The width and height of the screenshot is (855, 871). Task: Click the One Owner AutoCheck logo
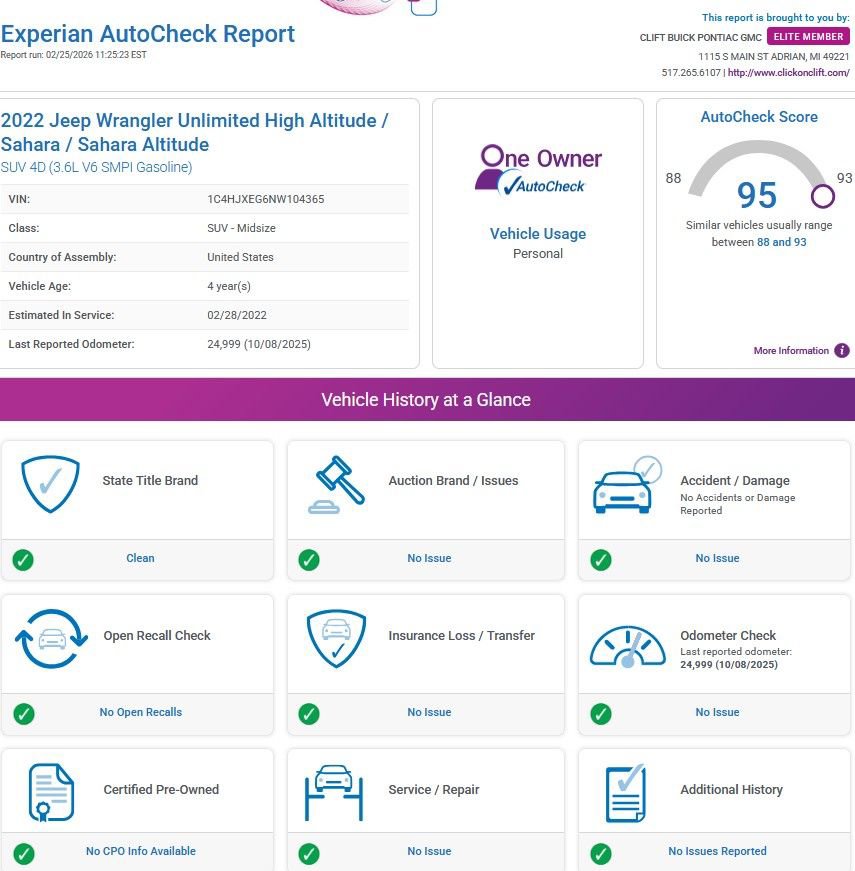[x=538, y=170]
